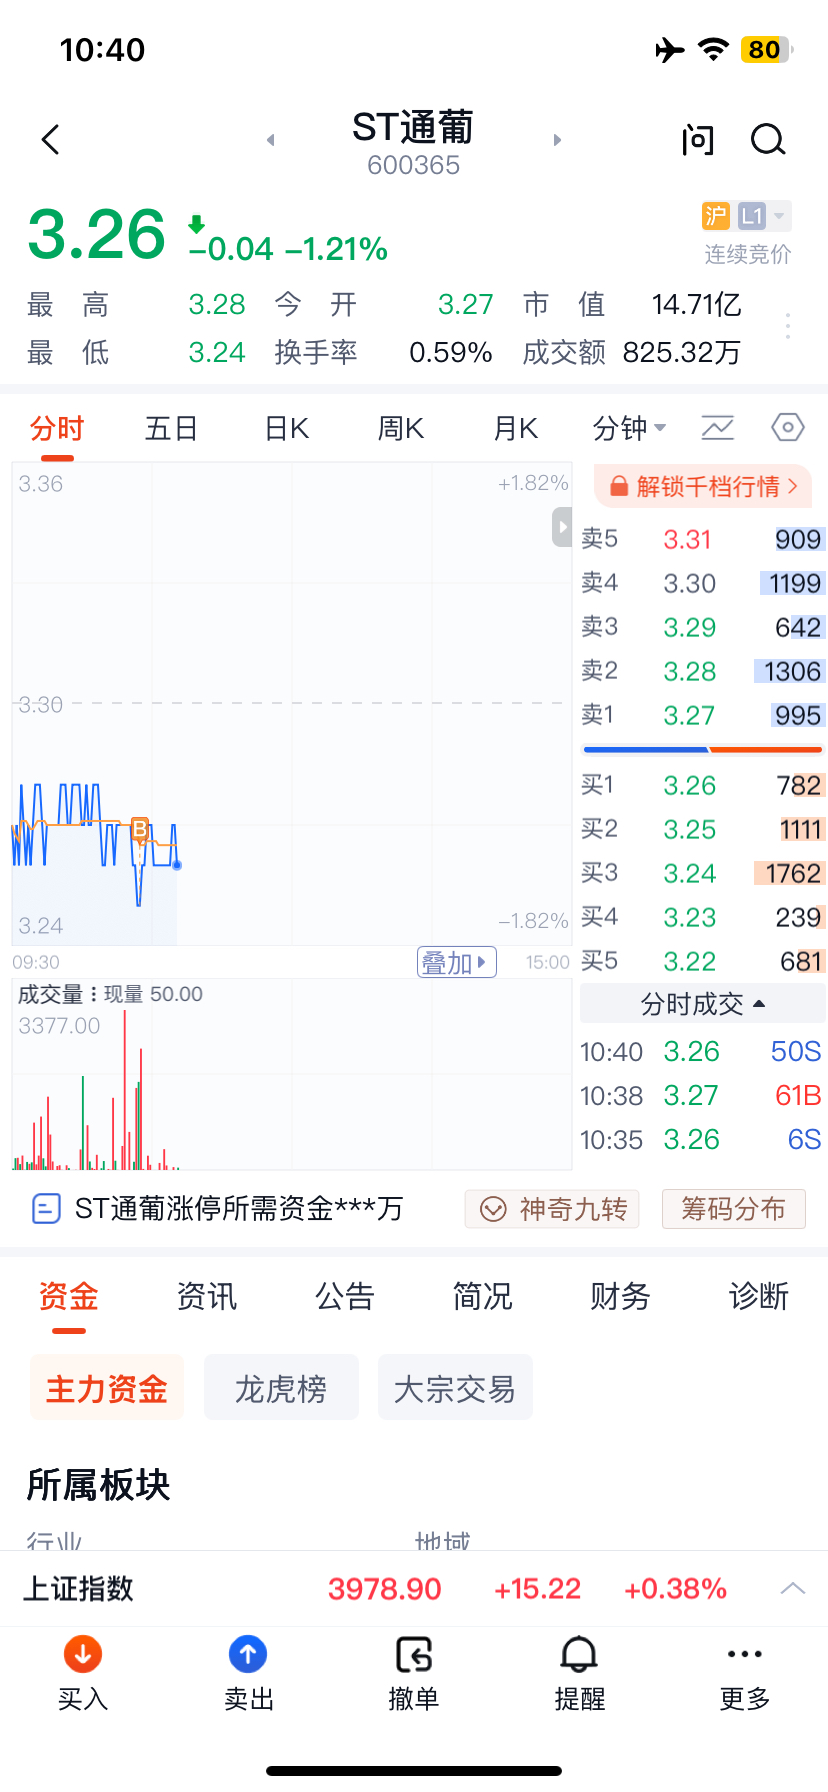Go back with the left arrow
The image size is (828, 1792).
click(x=51, y=140)
